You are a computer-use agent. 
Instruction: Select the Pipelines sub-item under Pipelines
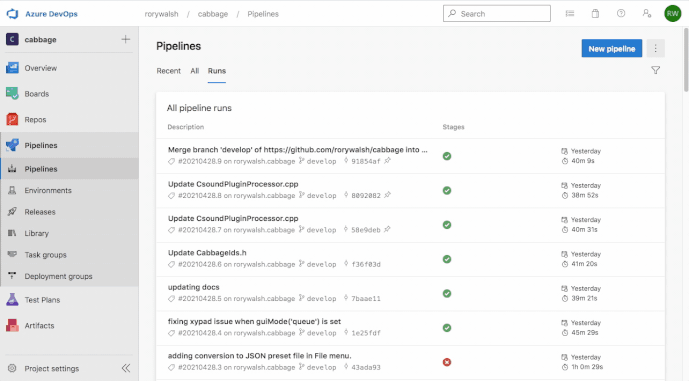pos(69,169)
